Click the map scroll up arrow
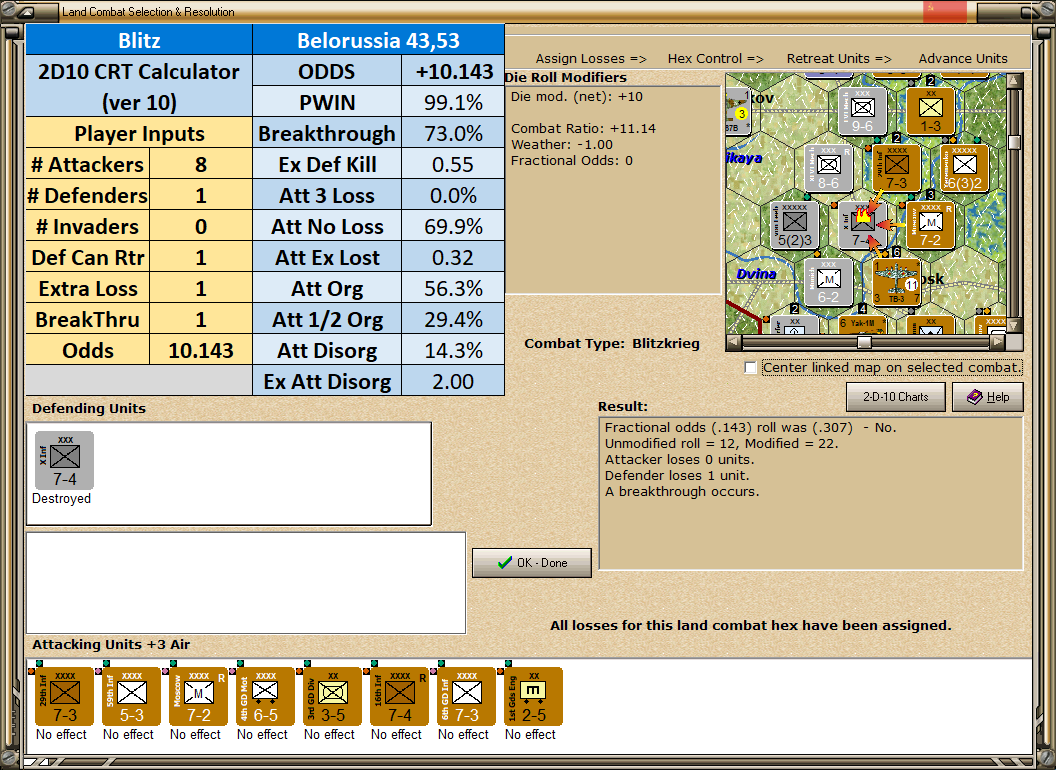The height and width of the screenshot is (770, 1056). point(1014,81)
